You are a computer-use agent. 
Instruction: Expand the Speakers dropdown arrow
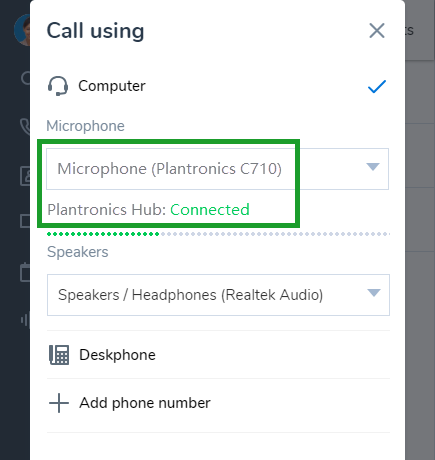click(374, 293)
